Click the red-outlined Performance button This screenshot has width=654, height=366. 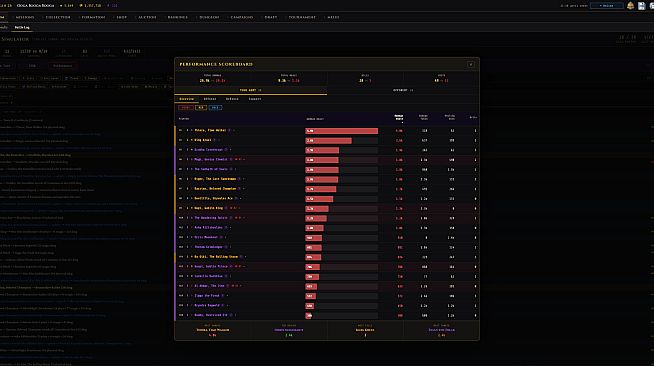(x=63, y=65)
